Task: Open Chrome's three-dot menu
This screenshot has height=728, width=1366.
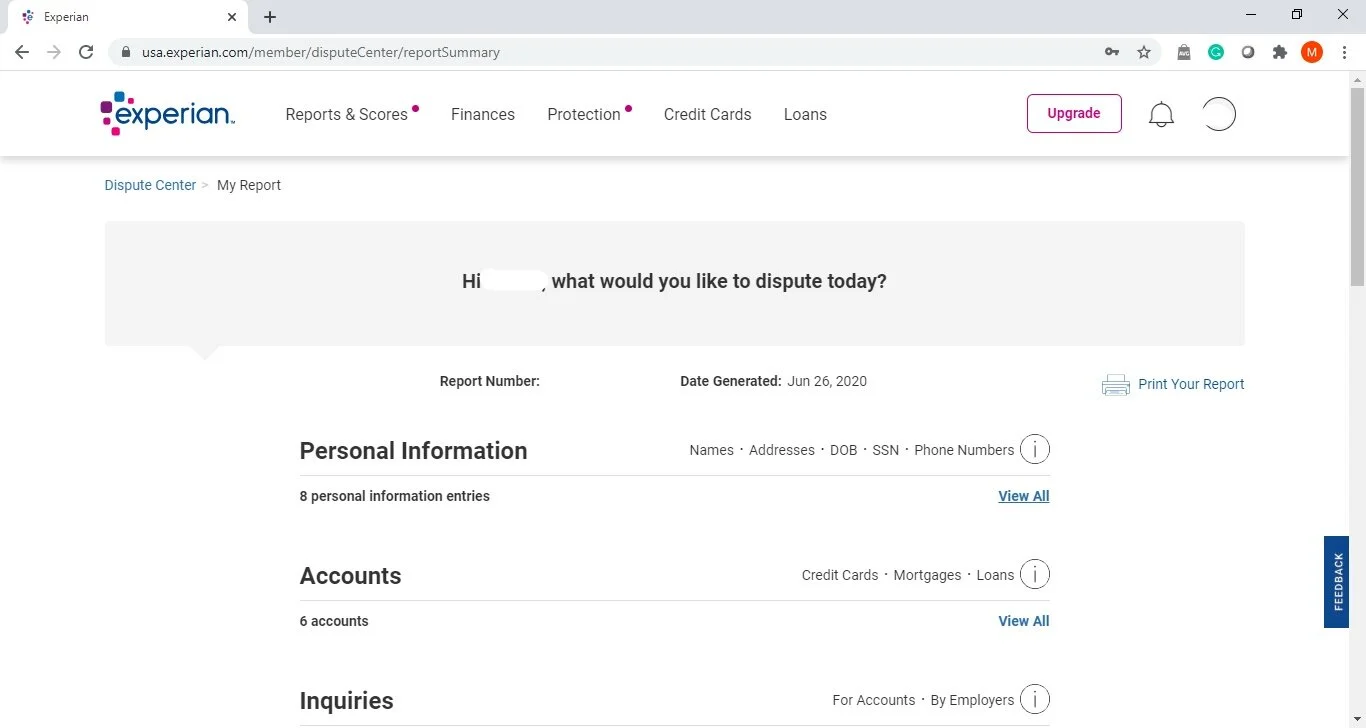Action: click(1345, 52)
